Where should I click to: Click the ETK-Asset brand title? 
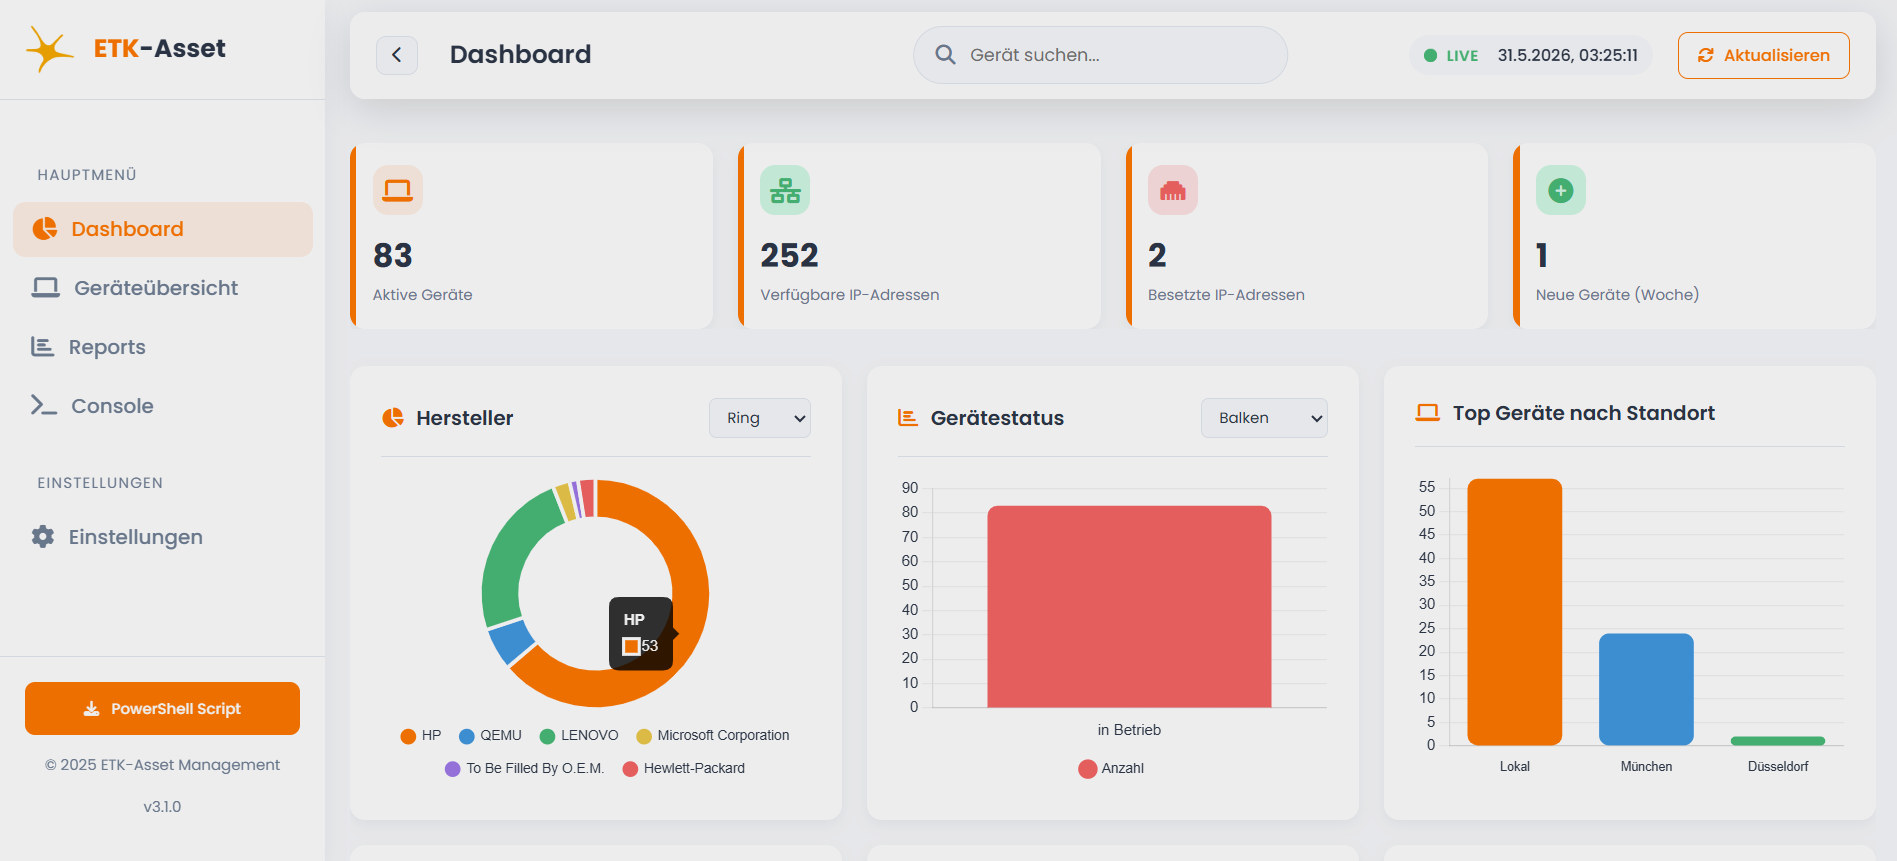160,49
